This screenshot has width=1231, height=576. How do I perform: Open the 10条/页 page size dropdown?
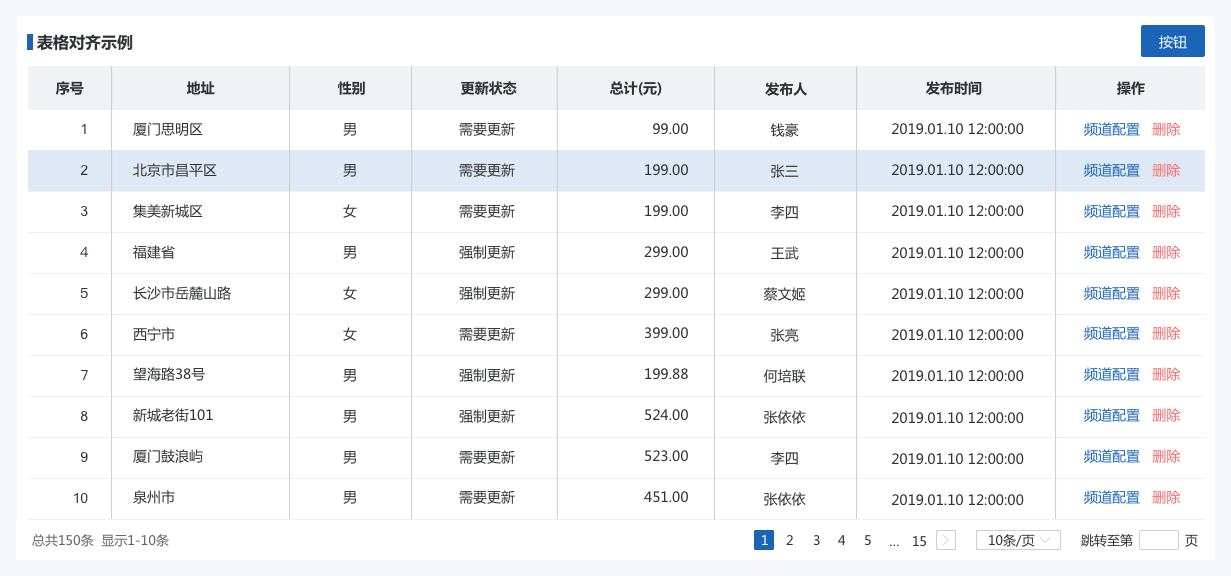[x=1018, y=540]
